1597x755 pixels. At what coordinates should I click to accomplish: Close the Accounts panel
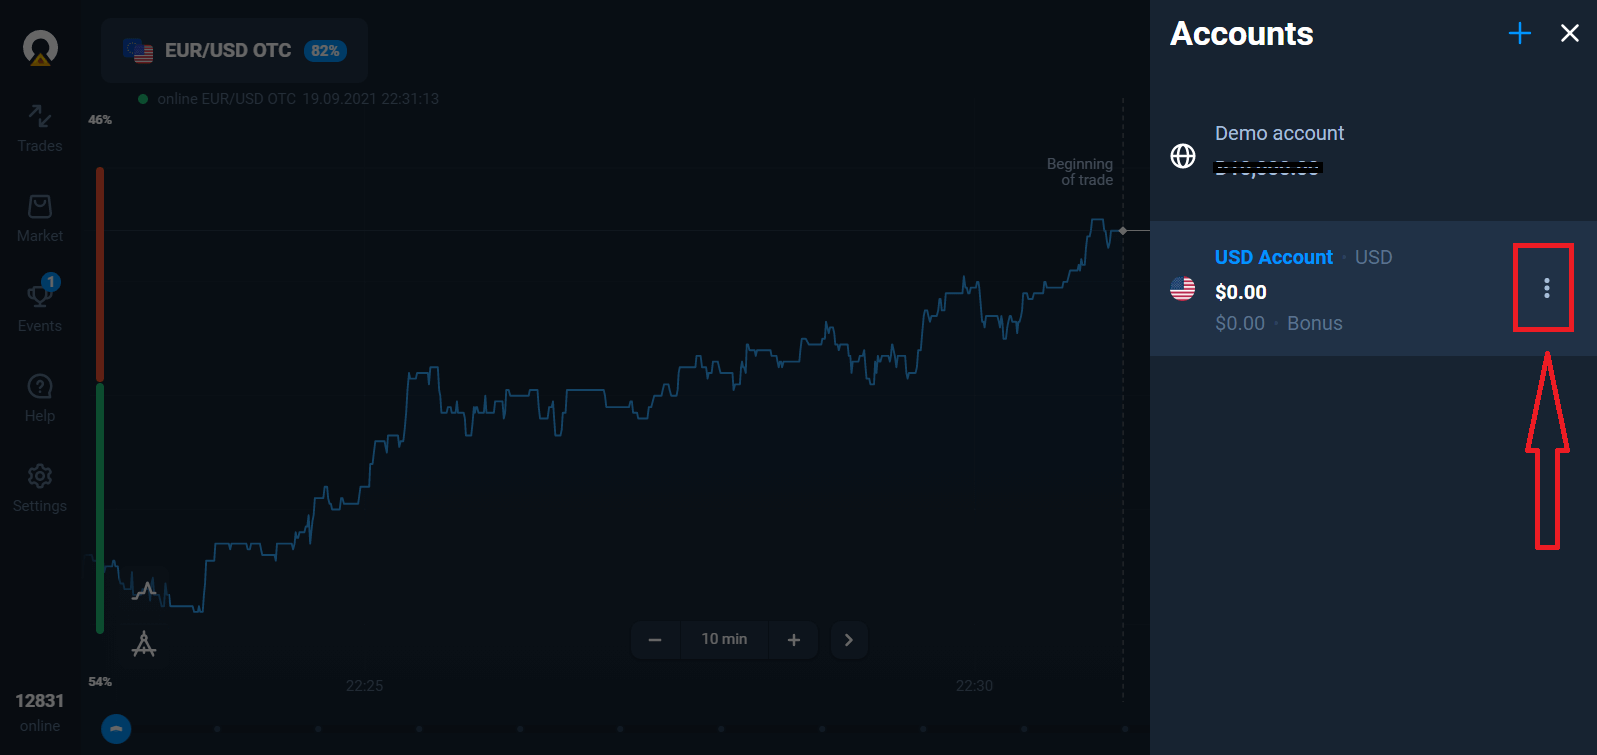point(1569,34)
